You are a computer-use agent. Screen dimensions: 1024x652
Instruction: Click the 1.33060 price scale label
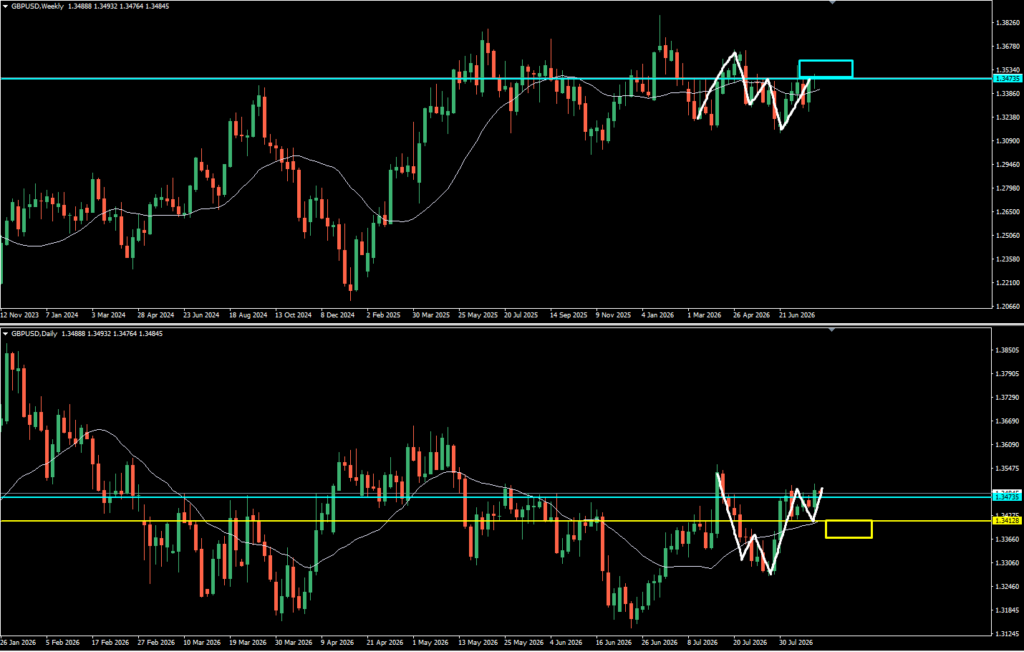1008,563
